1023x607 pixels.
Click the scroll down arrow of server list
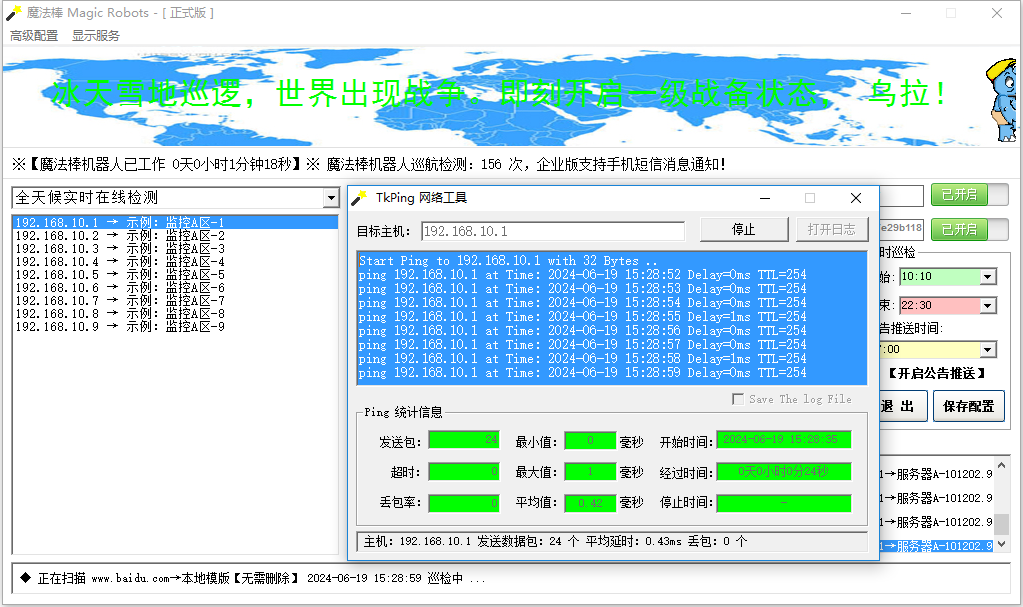point(1001,544)
